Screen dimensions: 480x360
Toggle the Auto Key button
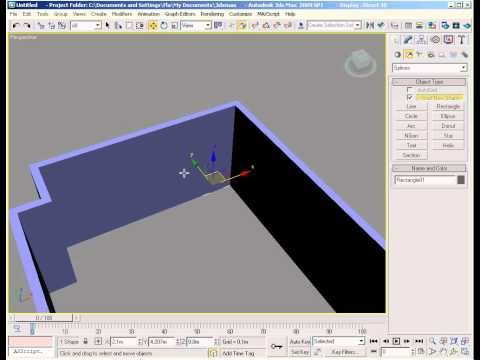click(x=300, y=341)
